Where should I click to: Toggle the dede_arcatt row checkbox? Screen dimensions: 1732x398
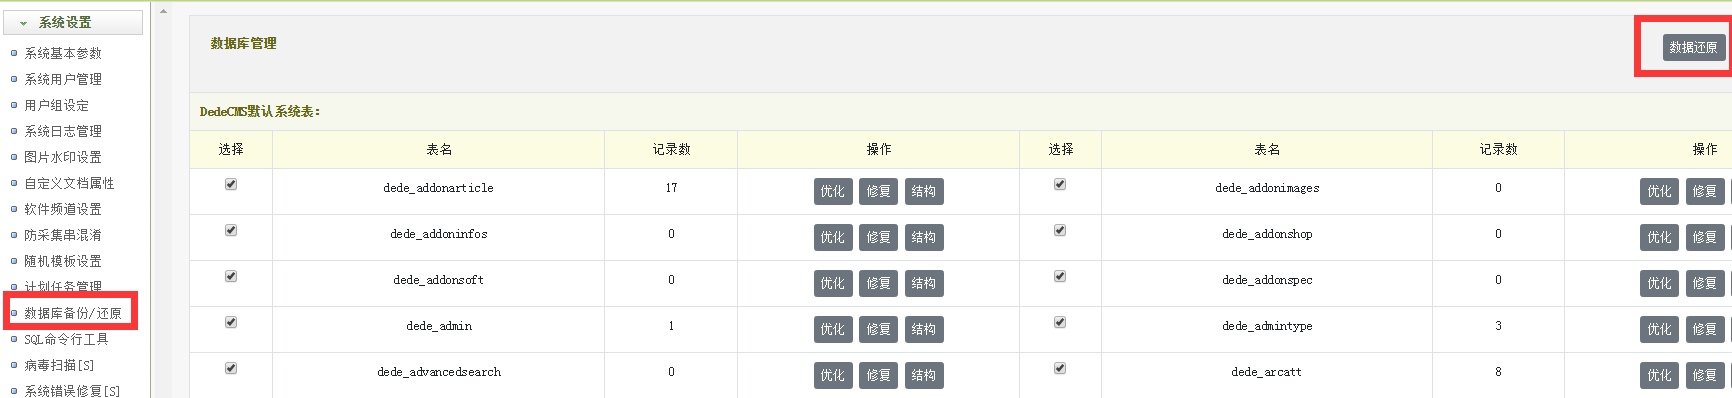point(1060,368)
